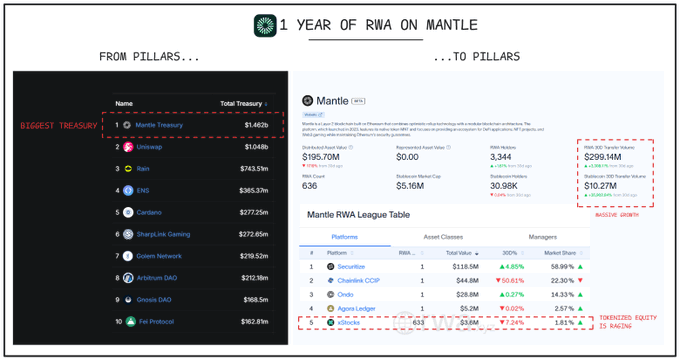Click the 50.61% Chainlink 30D change
The width and height of the screenshot is (680, 360).
click(510, 281)
